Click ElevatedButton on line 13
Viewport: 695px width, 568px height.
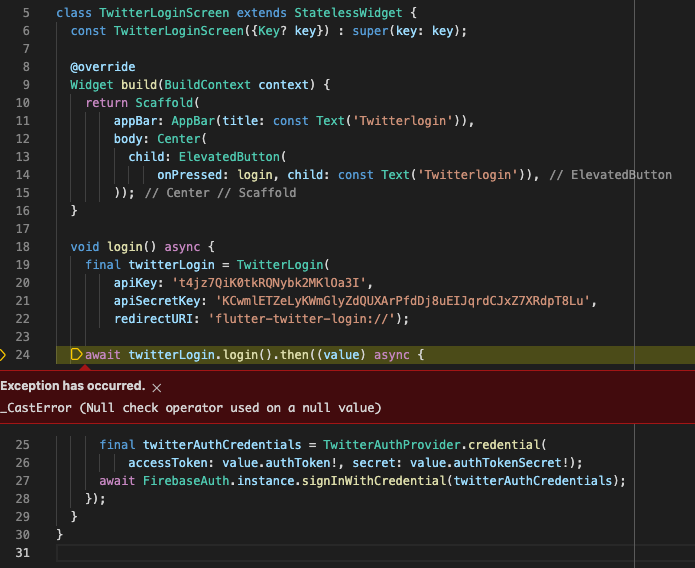(x=229, y=157)
